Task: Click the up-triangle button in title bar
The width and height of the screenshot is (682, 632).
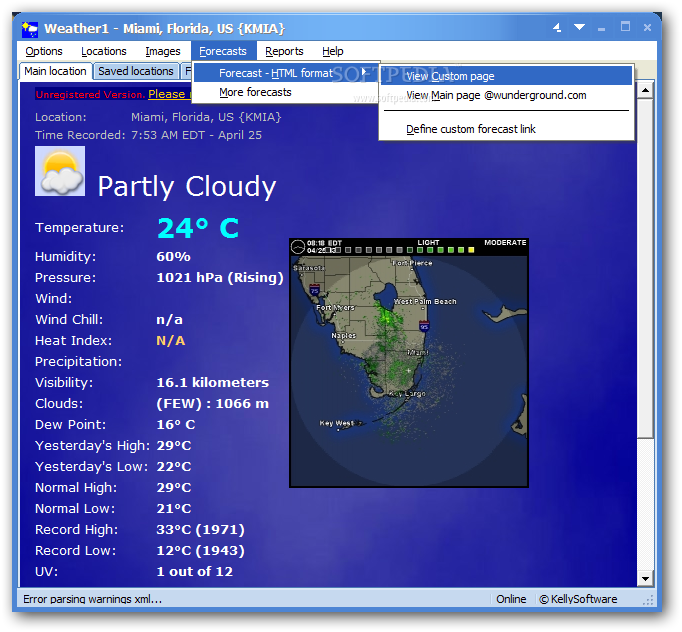Action: pyautogui.click(x=556, y=27)
